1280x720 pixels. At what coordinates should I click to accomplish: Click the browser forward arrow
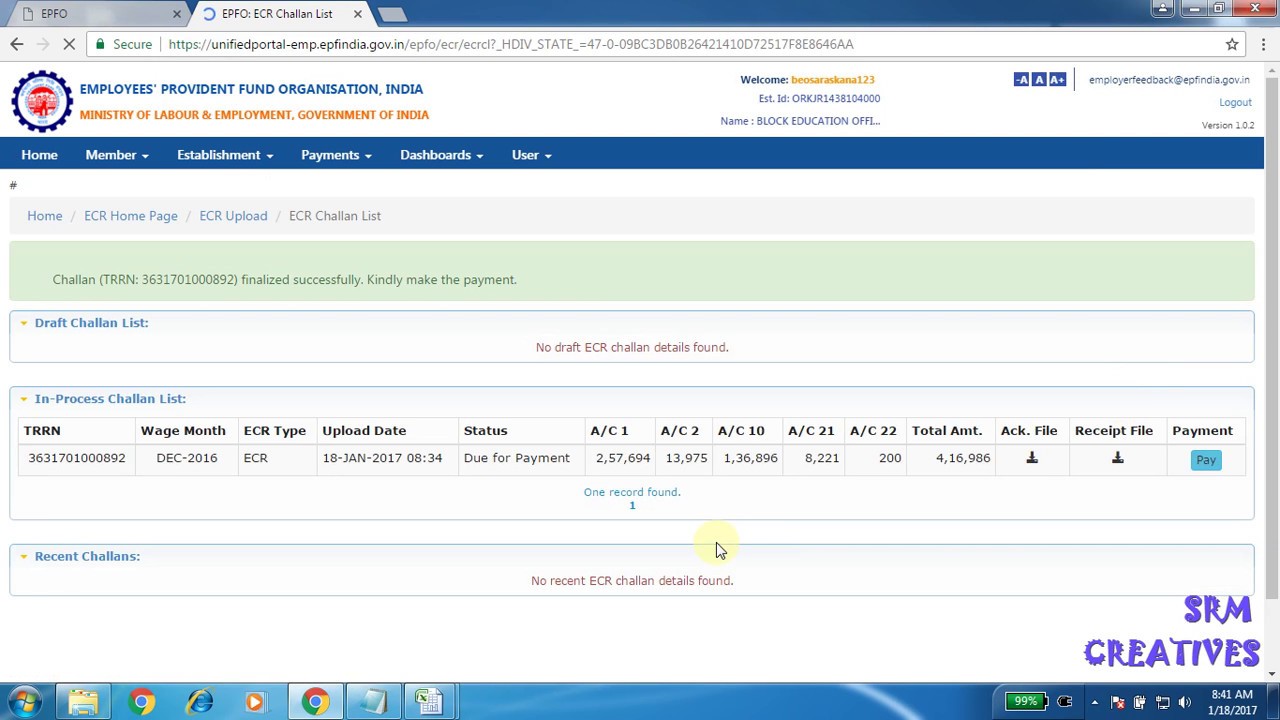pyautogui.click(x=43, y=44)
